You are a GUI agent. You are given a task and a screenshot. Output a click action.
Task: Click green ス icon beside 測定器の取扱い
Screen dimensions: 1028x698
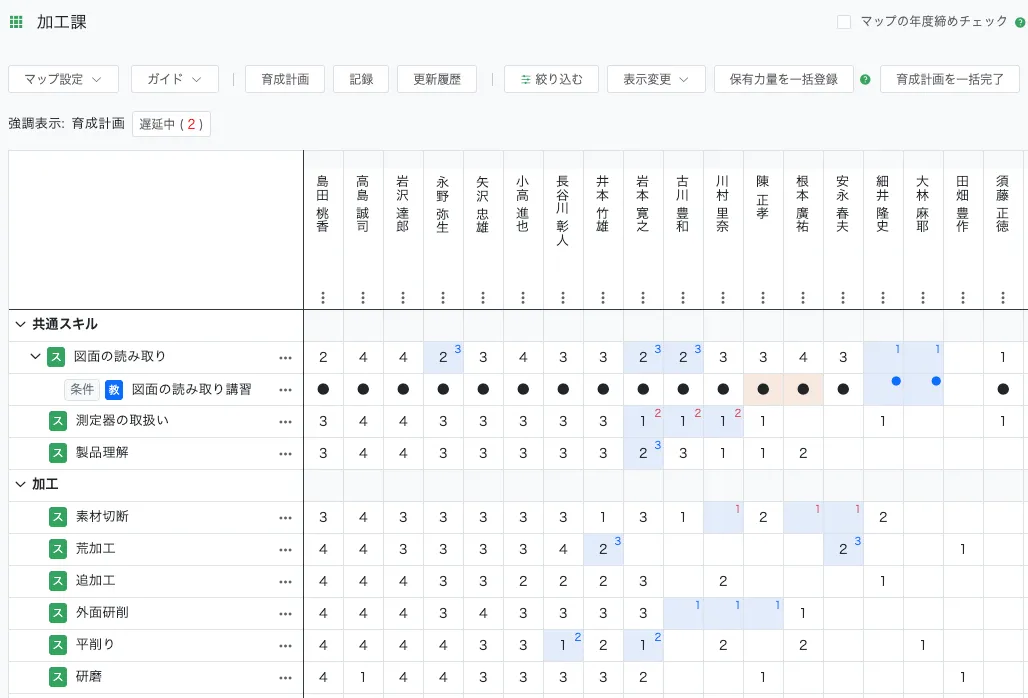point(58,421)
